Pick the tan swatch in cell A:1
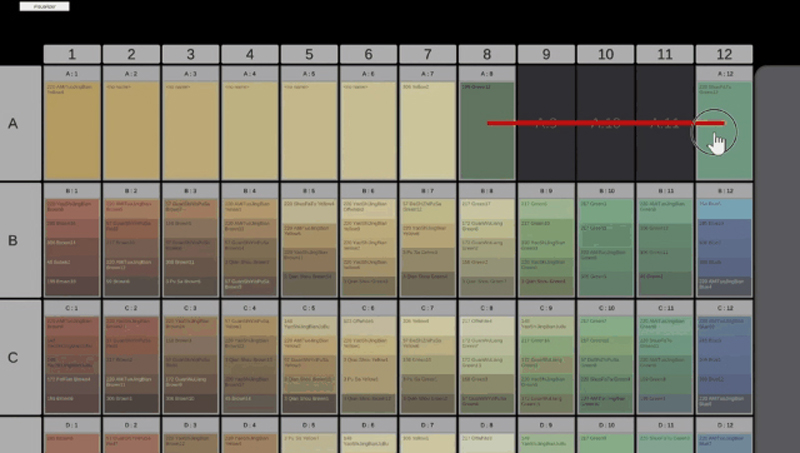 point(72,130)
